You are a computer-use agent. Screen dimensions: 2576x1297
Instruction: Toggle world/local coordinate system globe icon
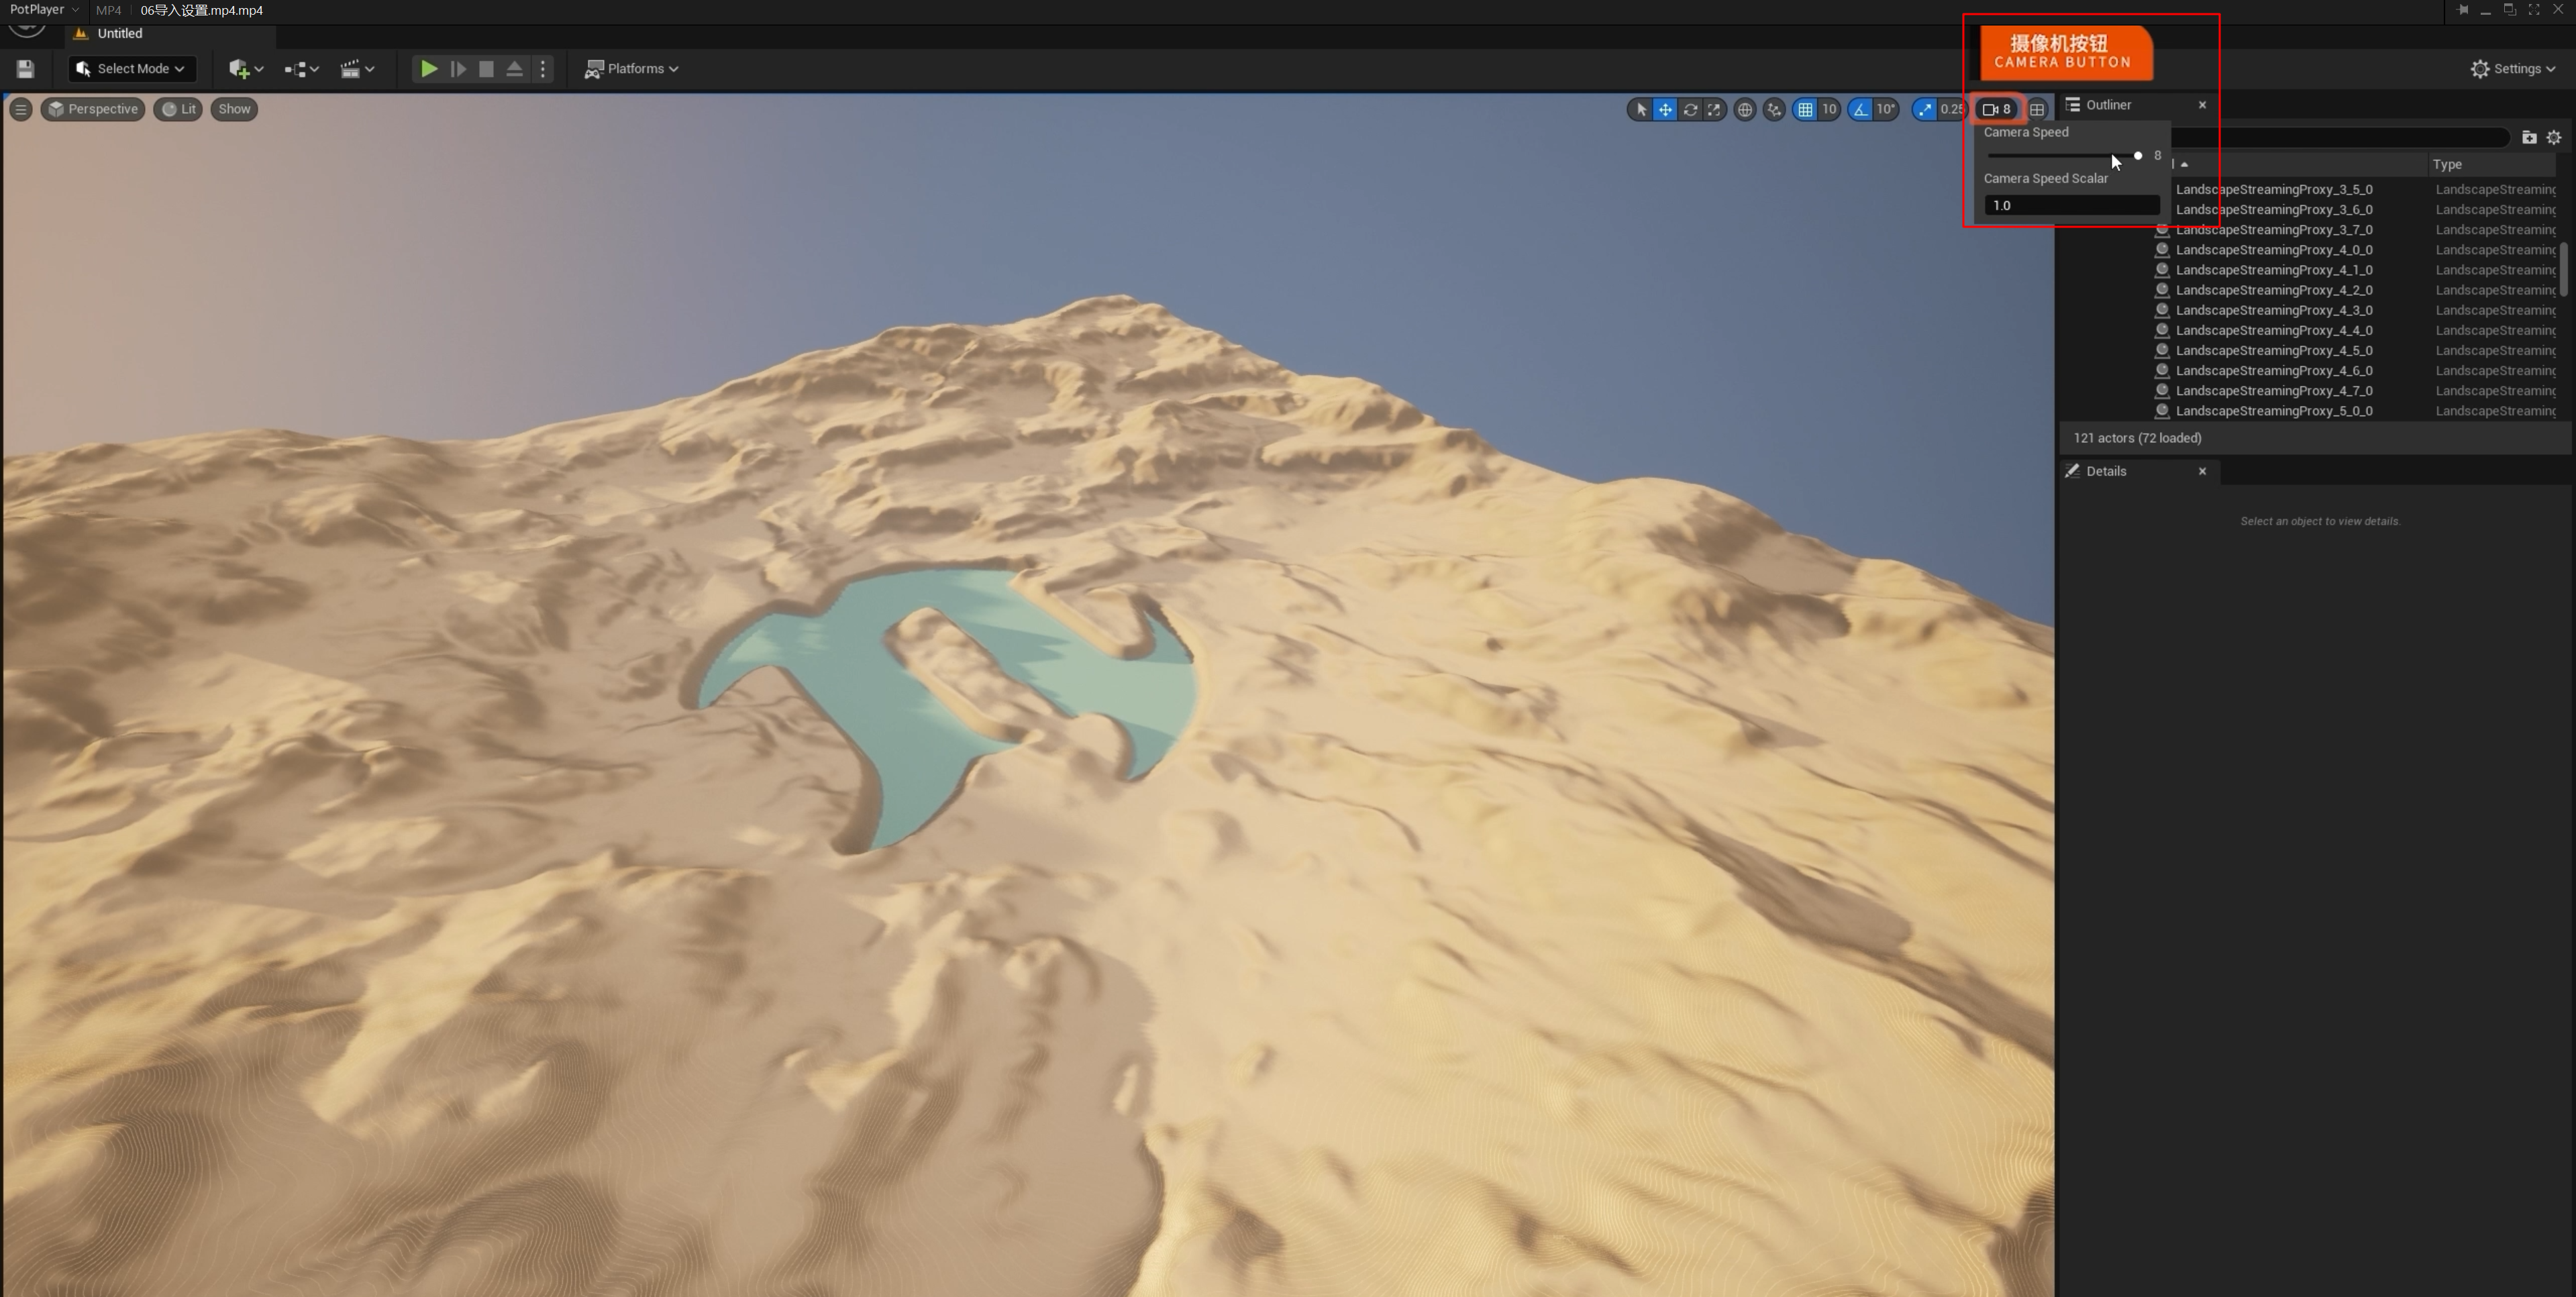1744,110
